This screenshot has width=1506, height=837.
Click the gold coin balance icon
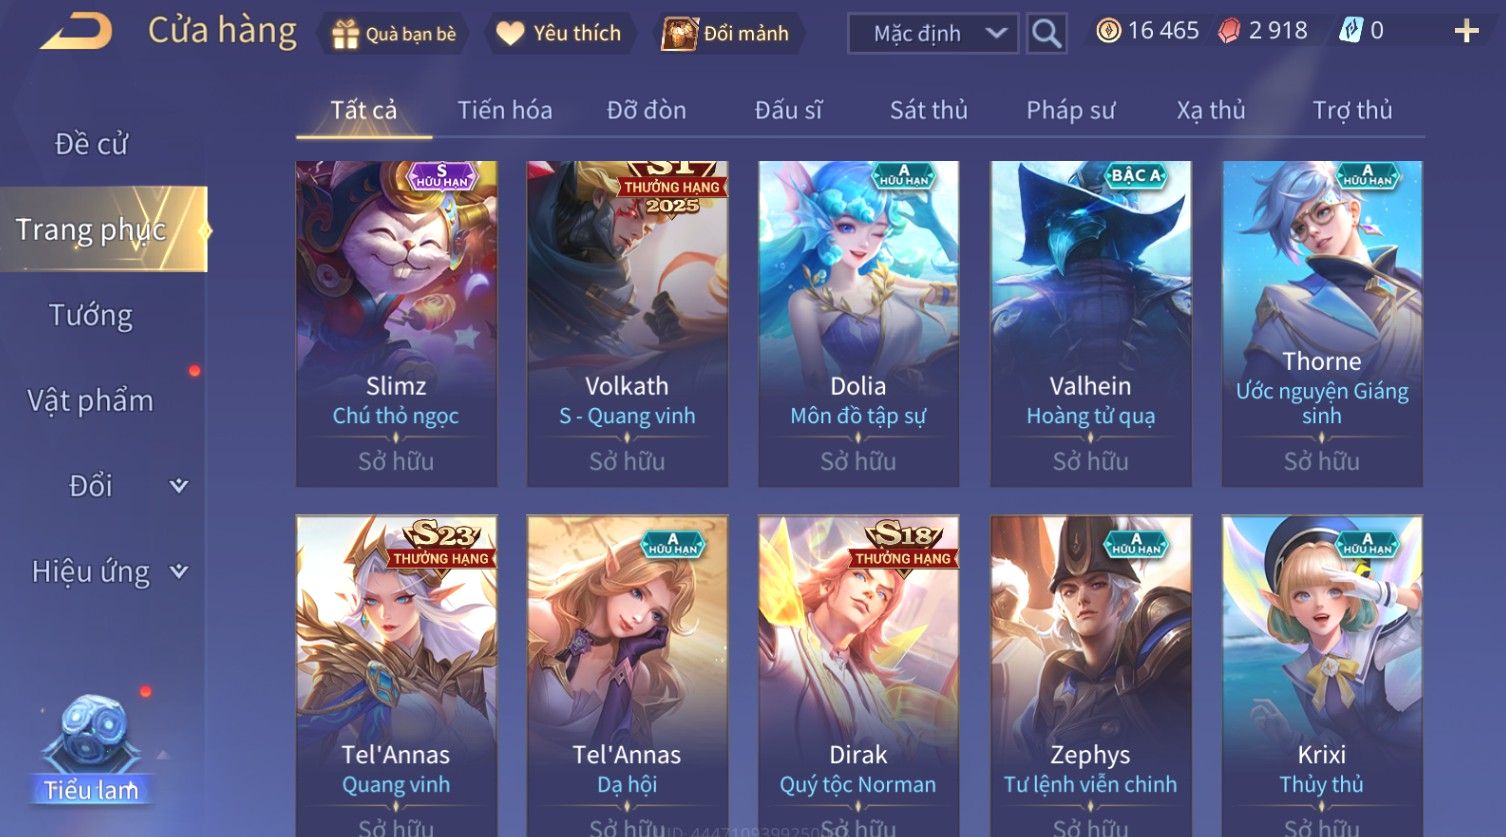pyautogui.click(x=1108, y=31)
